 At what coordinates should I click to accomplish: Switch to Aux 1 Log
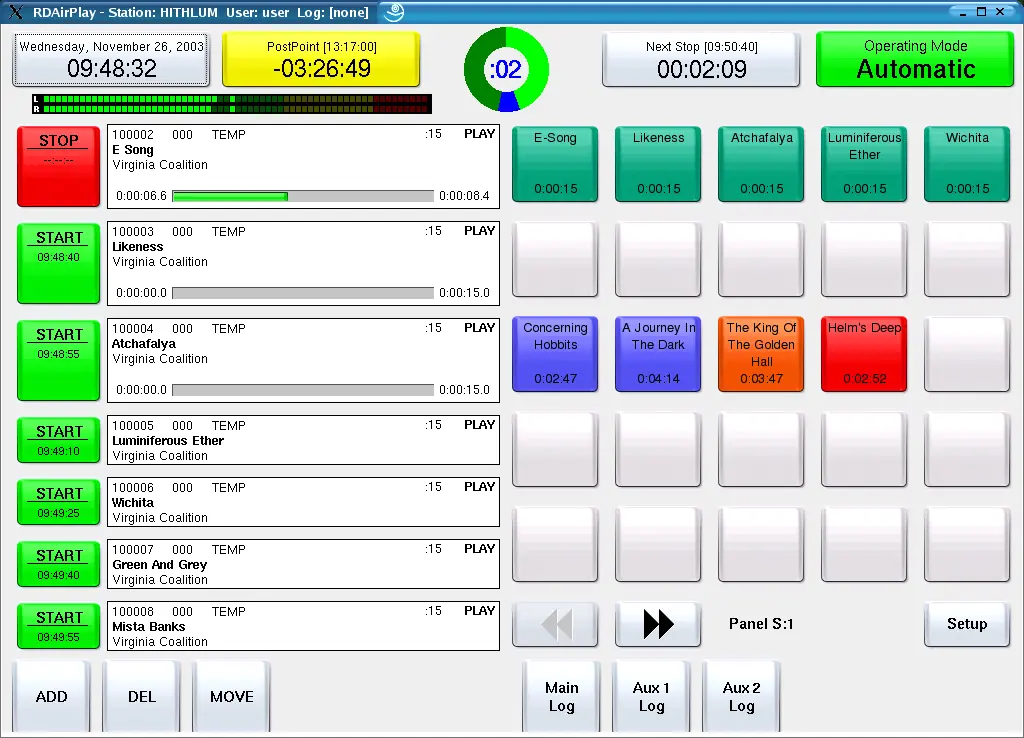[651, 697]
